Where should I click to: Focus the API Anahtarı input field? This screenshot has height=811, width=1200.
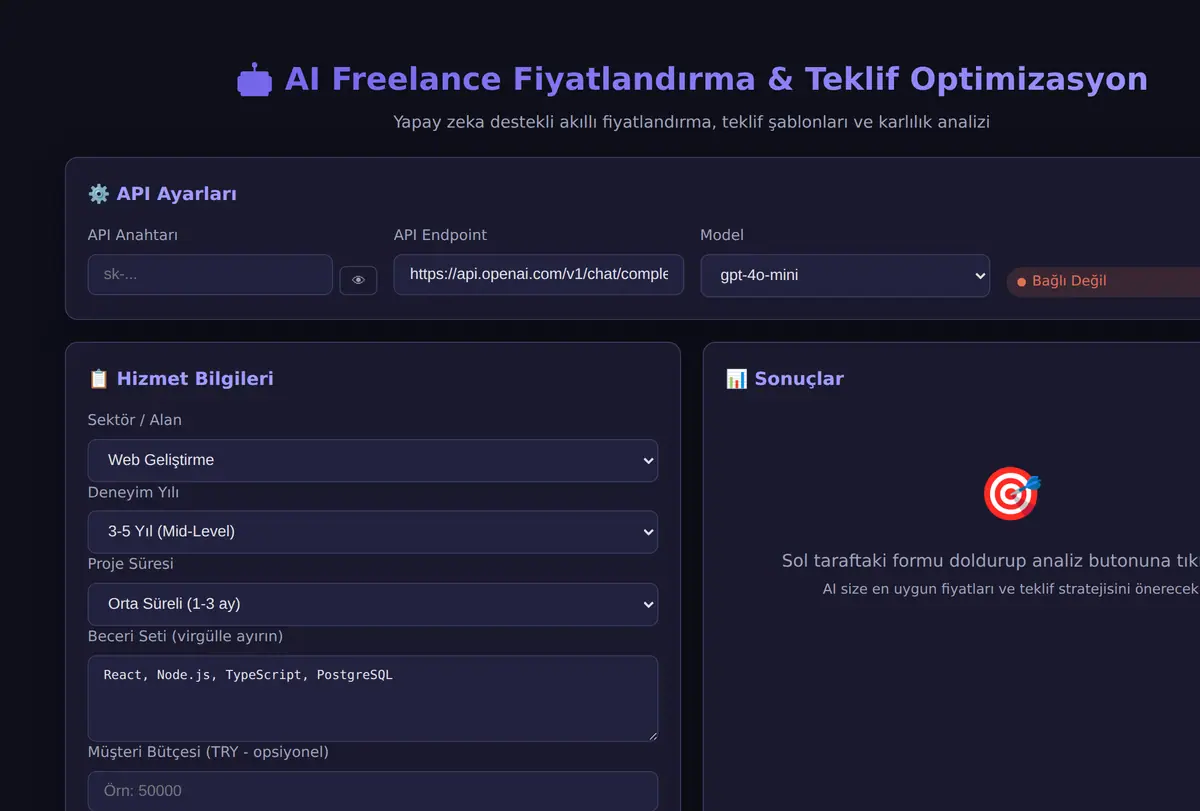[210, 274]
